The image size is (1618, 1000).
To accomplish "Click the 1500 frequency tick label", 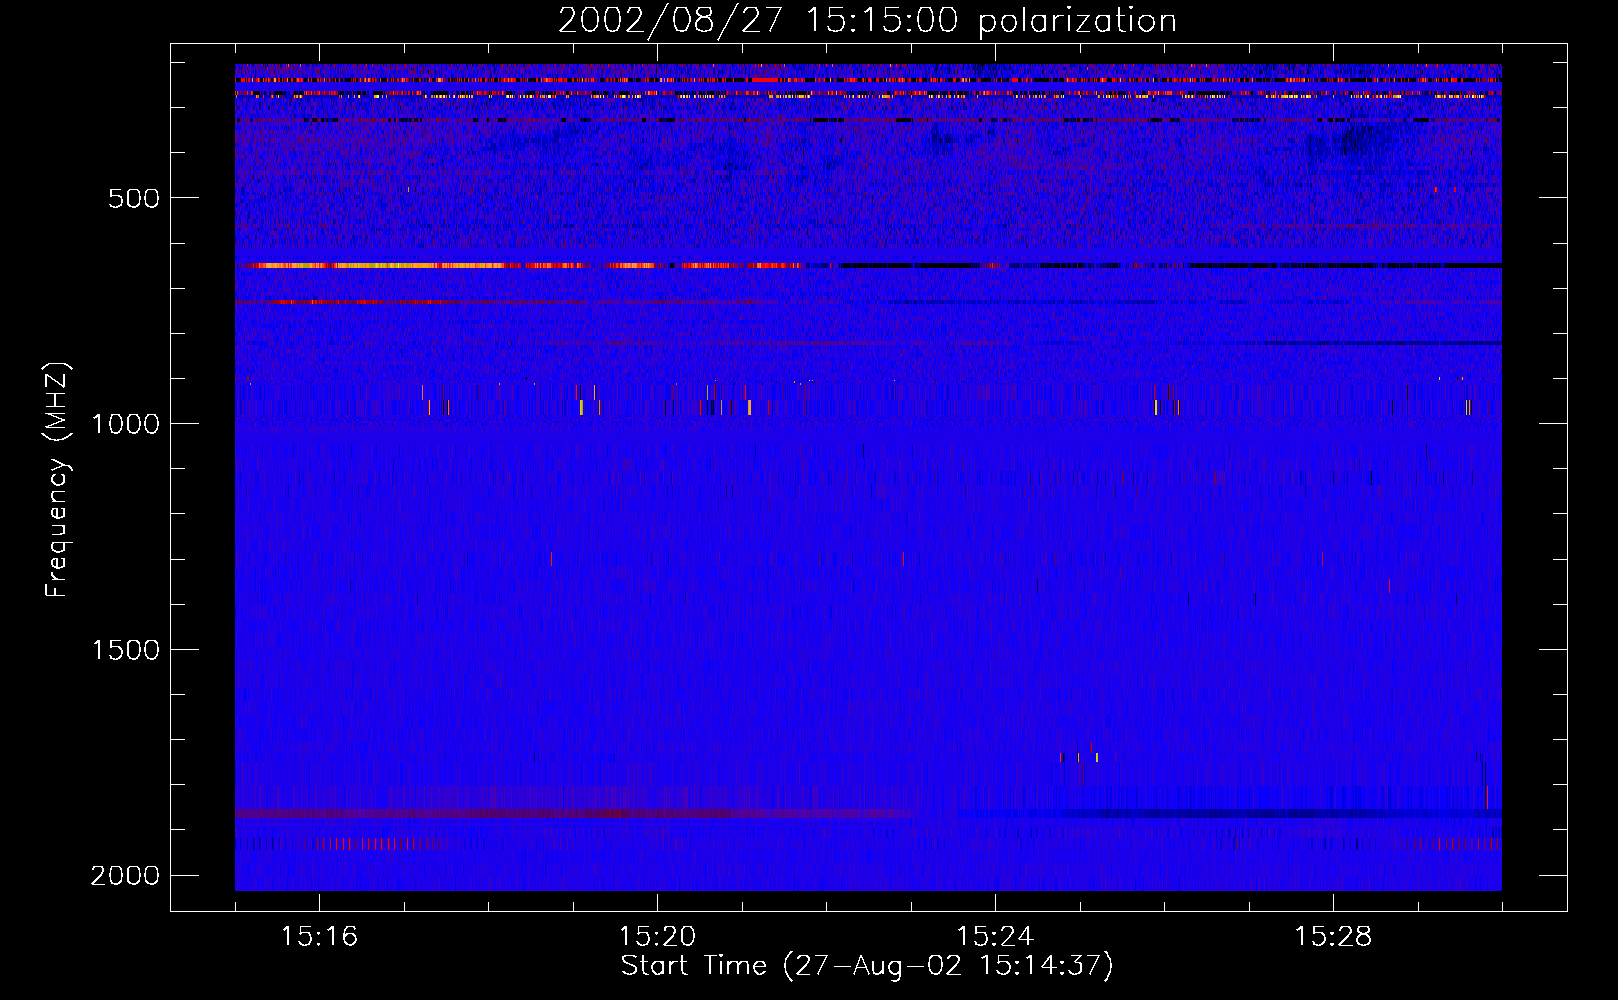I will 125,650.
